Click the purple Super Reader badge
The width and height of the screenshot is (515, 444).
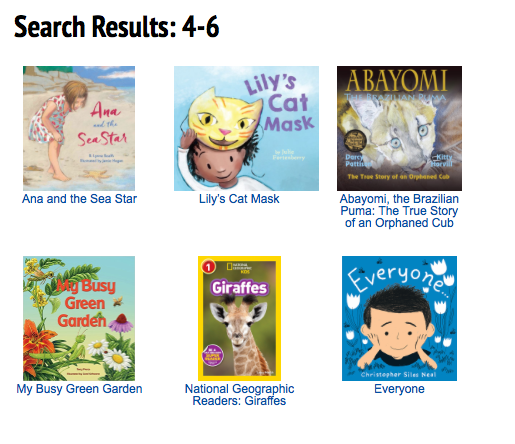click(213, 355)
